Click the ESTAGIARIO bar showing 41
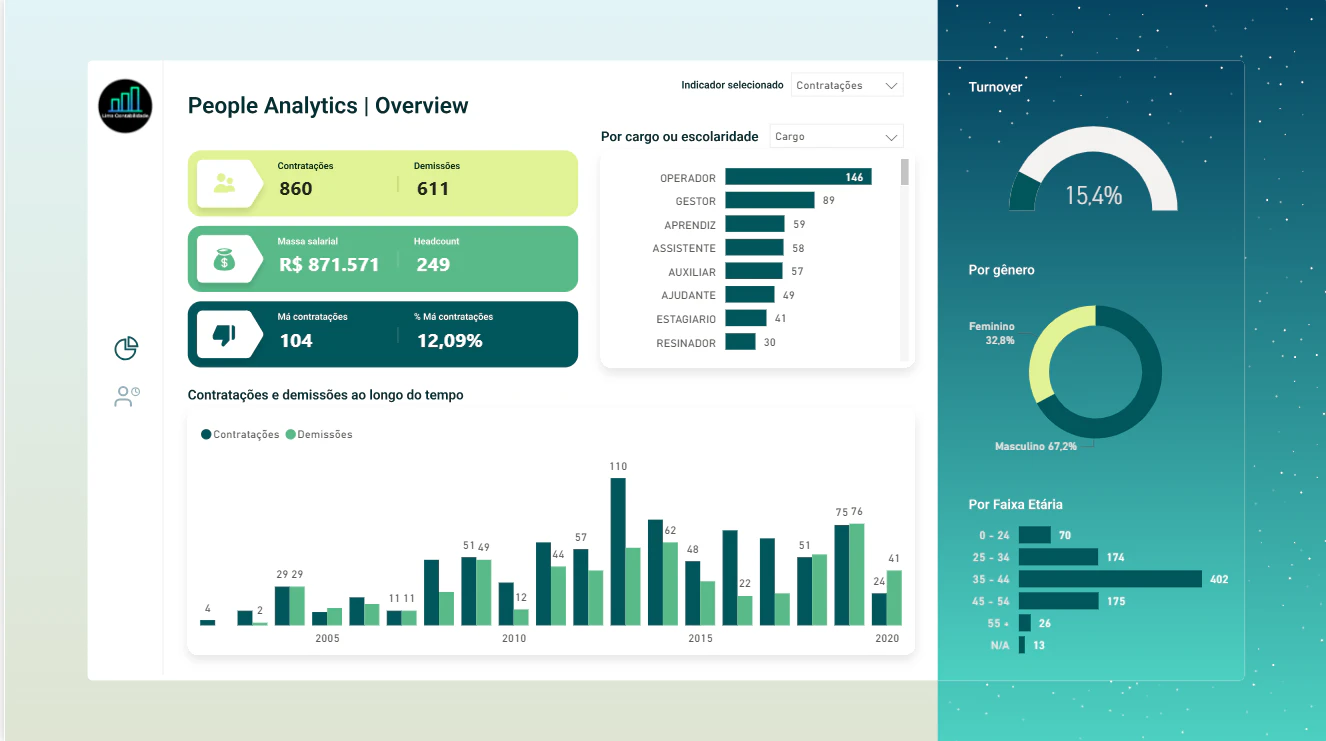Screen dimensions: 1326x741 pos(746,318)
